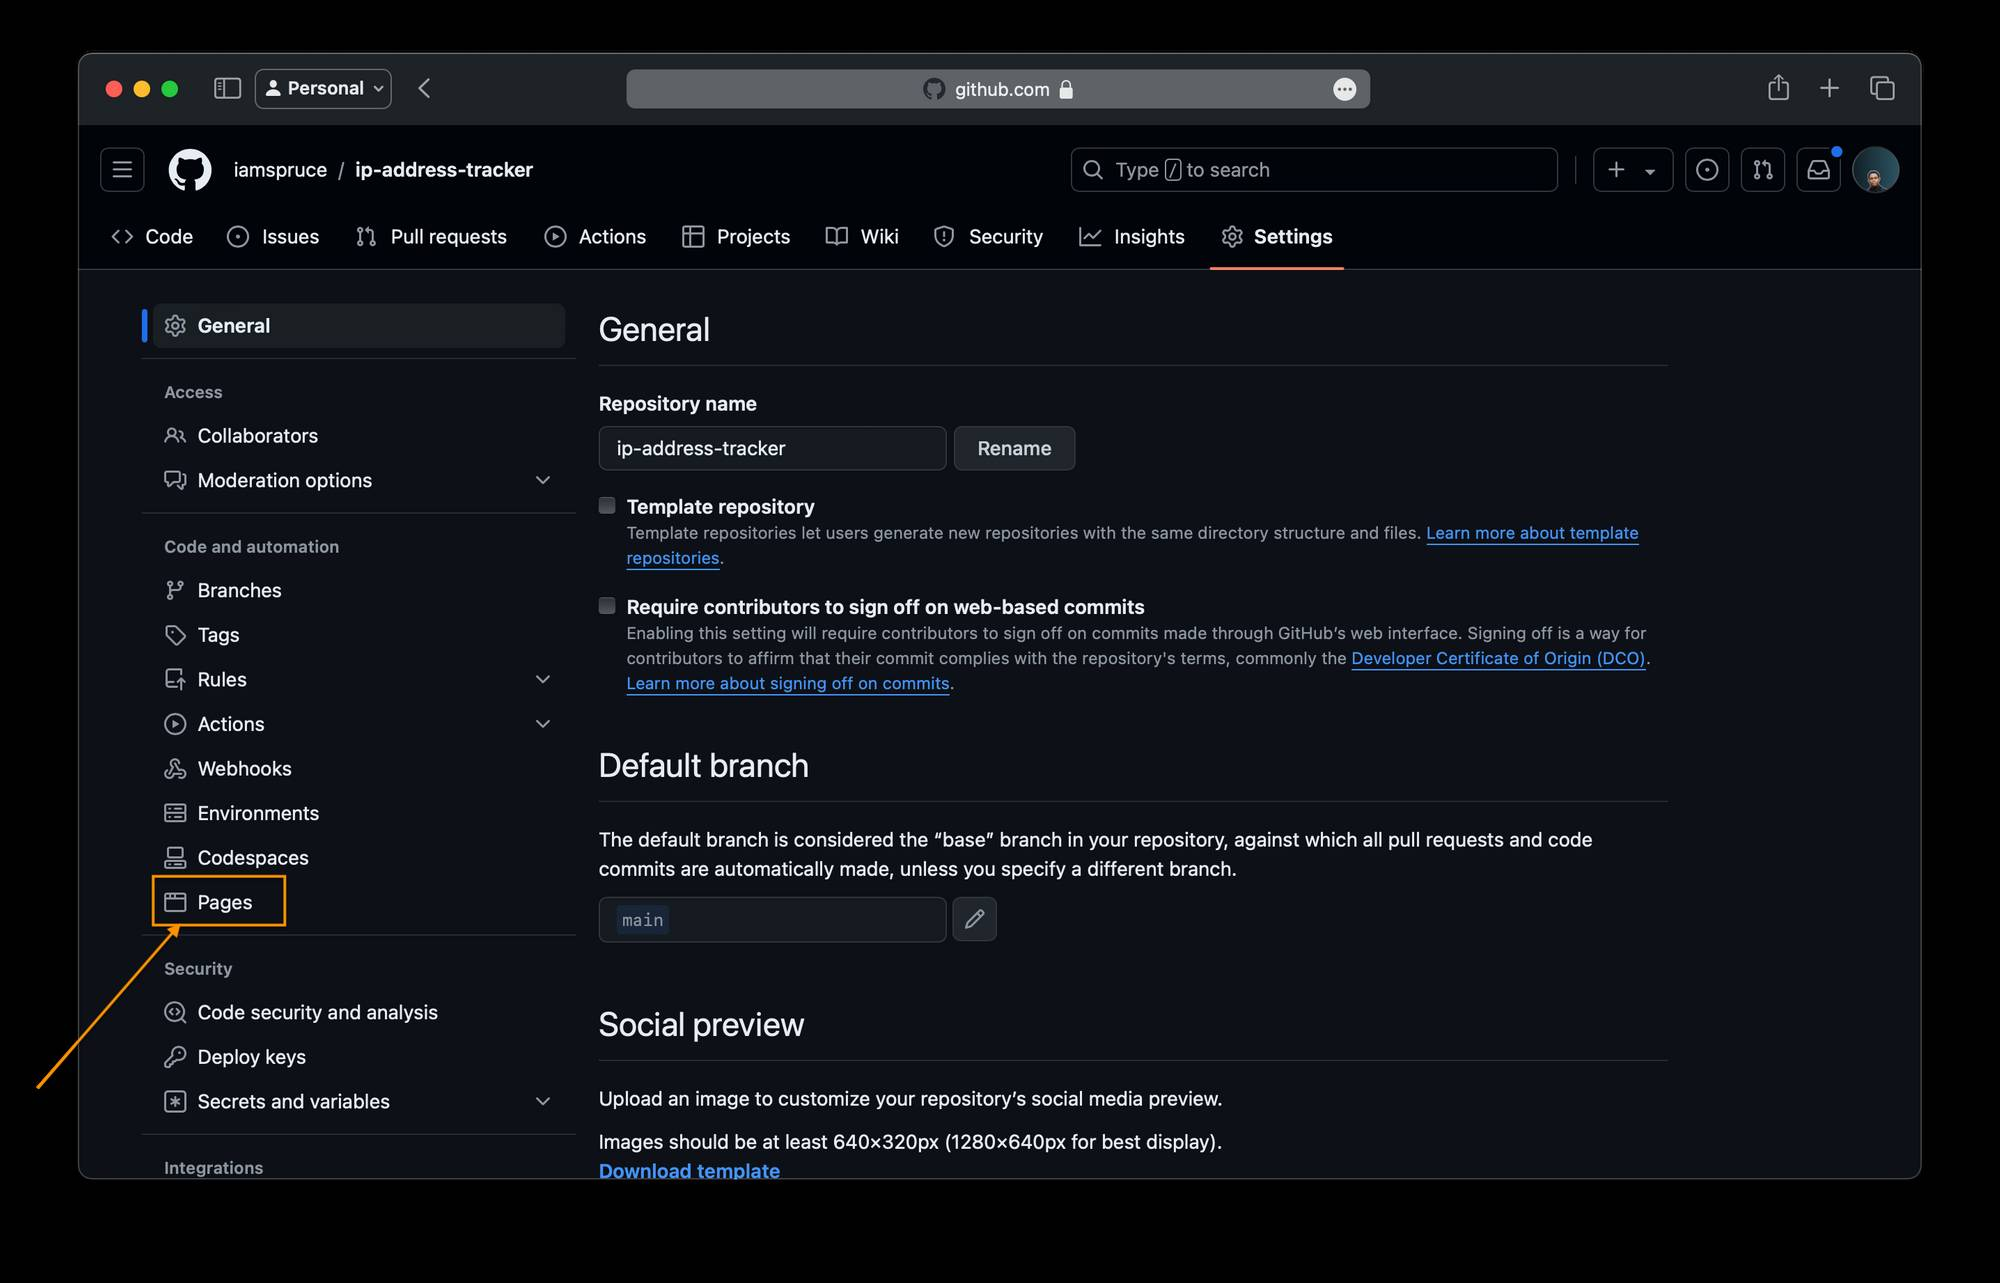Toggle the Safari sidebar icon
The image size is (2000, 1283).
pos(228,88)
